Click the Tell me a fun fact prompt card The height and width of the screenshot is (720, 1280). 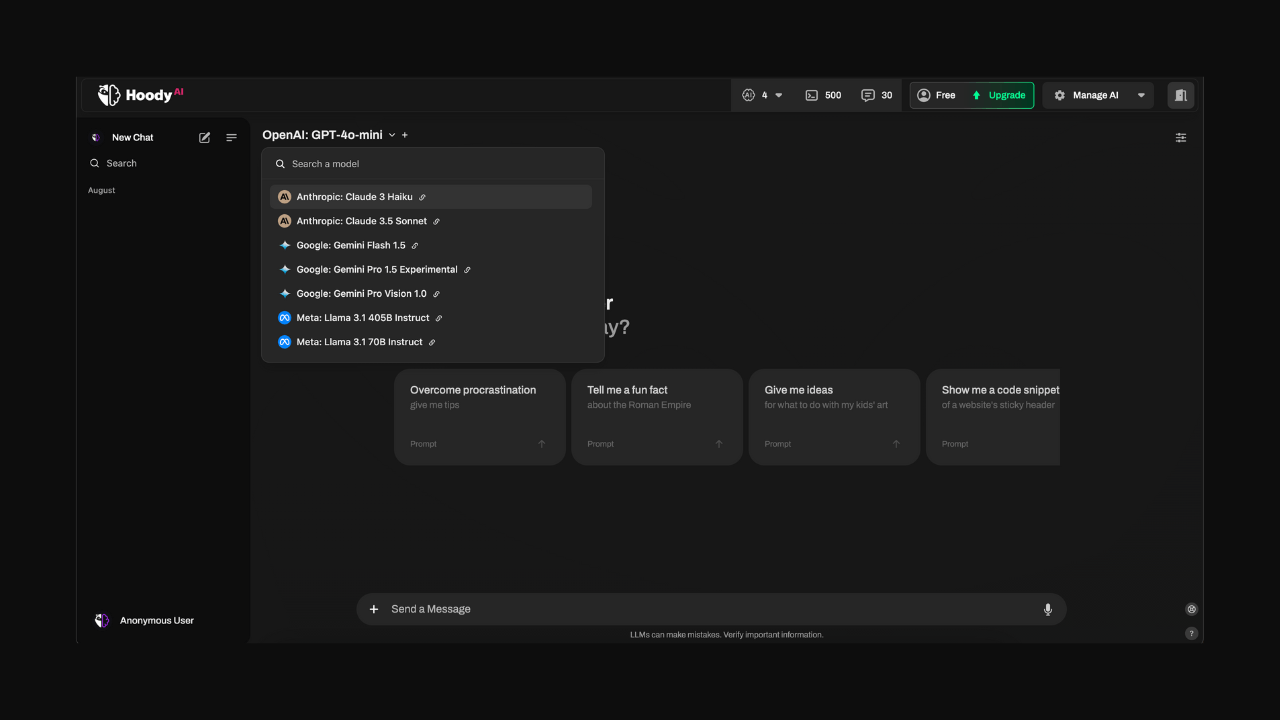point(657,417)
